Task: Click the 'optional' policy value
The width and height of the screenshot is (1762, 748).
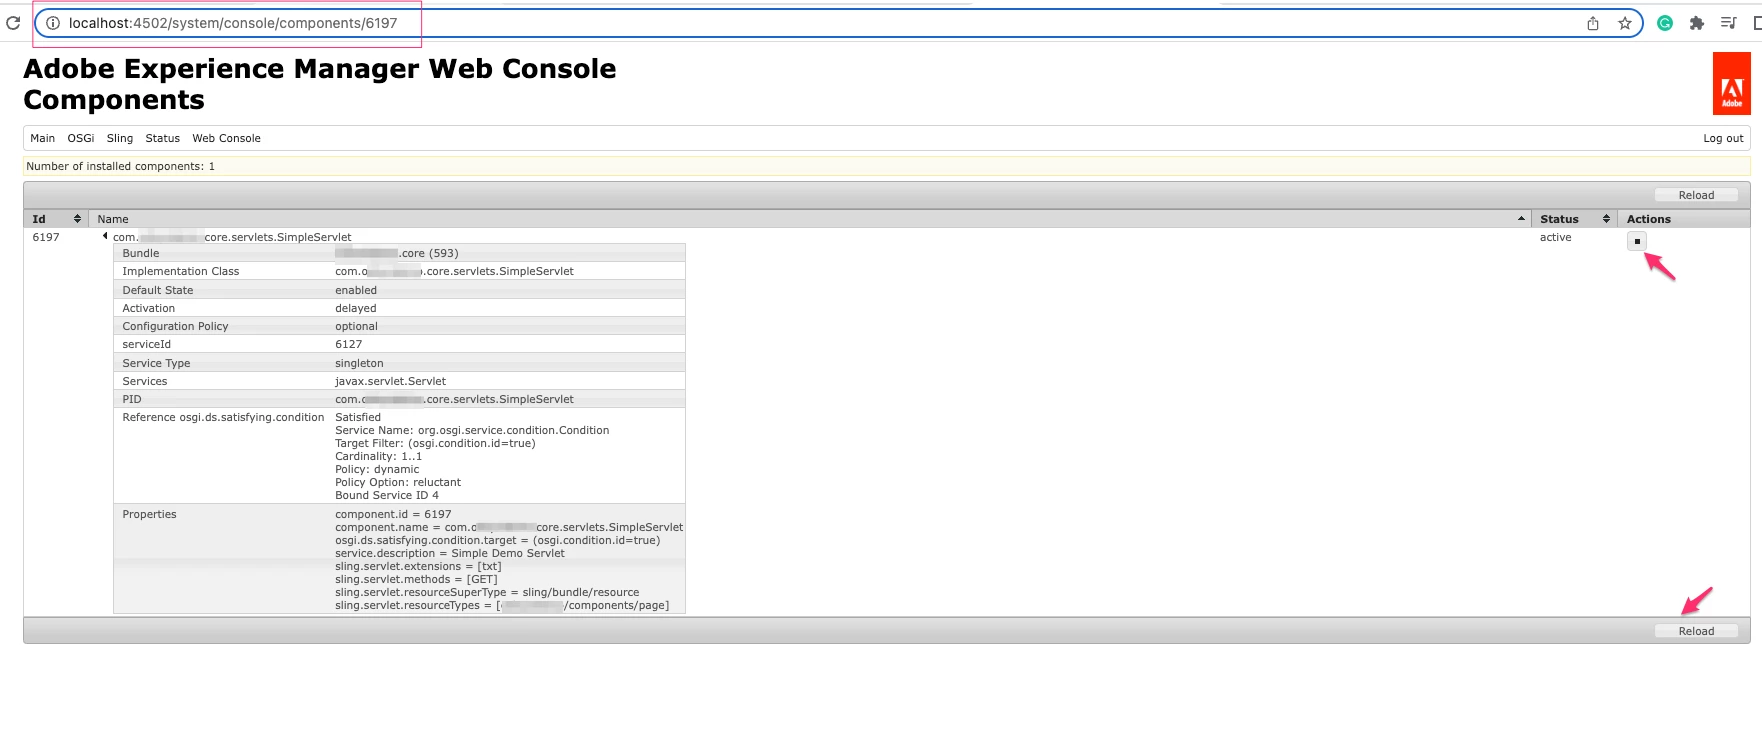Action: coord(356,326)
